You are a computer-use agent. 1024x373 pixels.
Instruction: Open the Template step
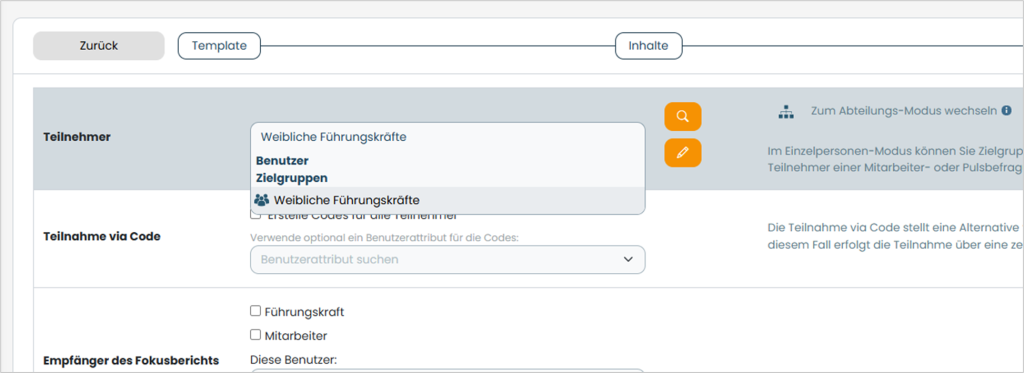pos(219,46)
